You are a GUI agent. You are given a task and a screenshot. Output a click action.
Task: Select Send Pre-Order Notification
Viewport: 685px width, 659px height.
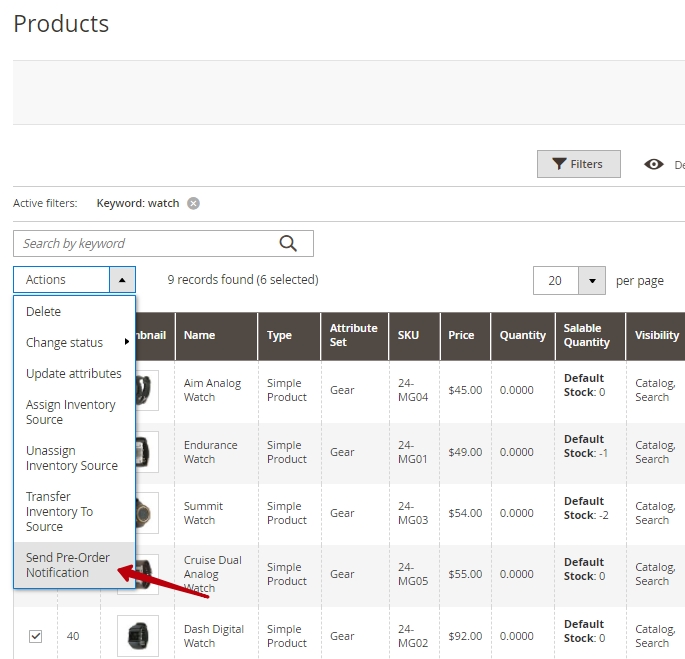pos(68,565)
